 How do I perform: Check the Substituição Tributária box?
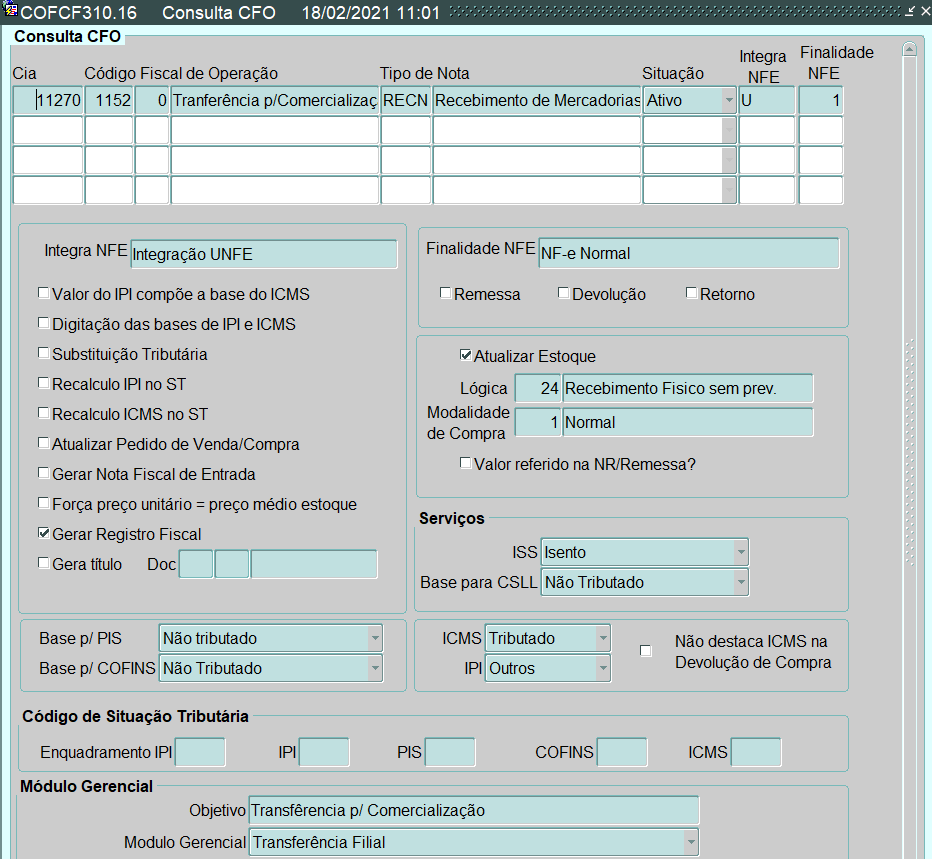click(43, 353)
